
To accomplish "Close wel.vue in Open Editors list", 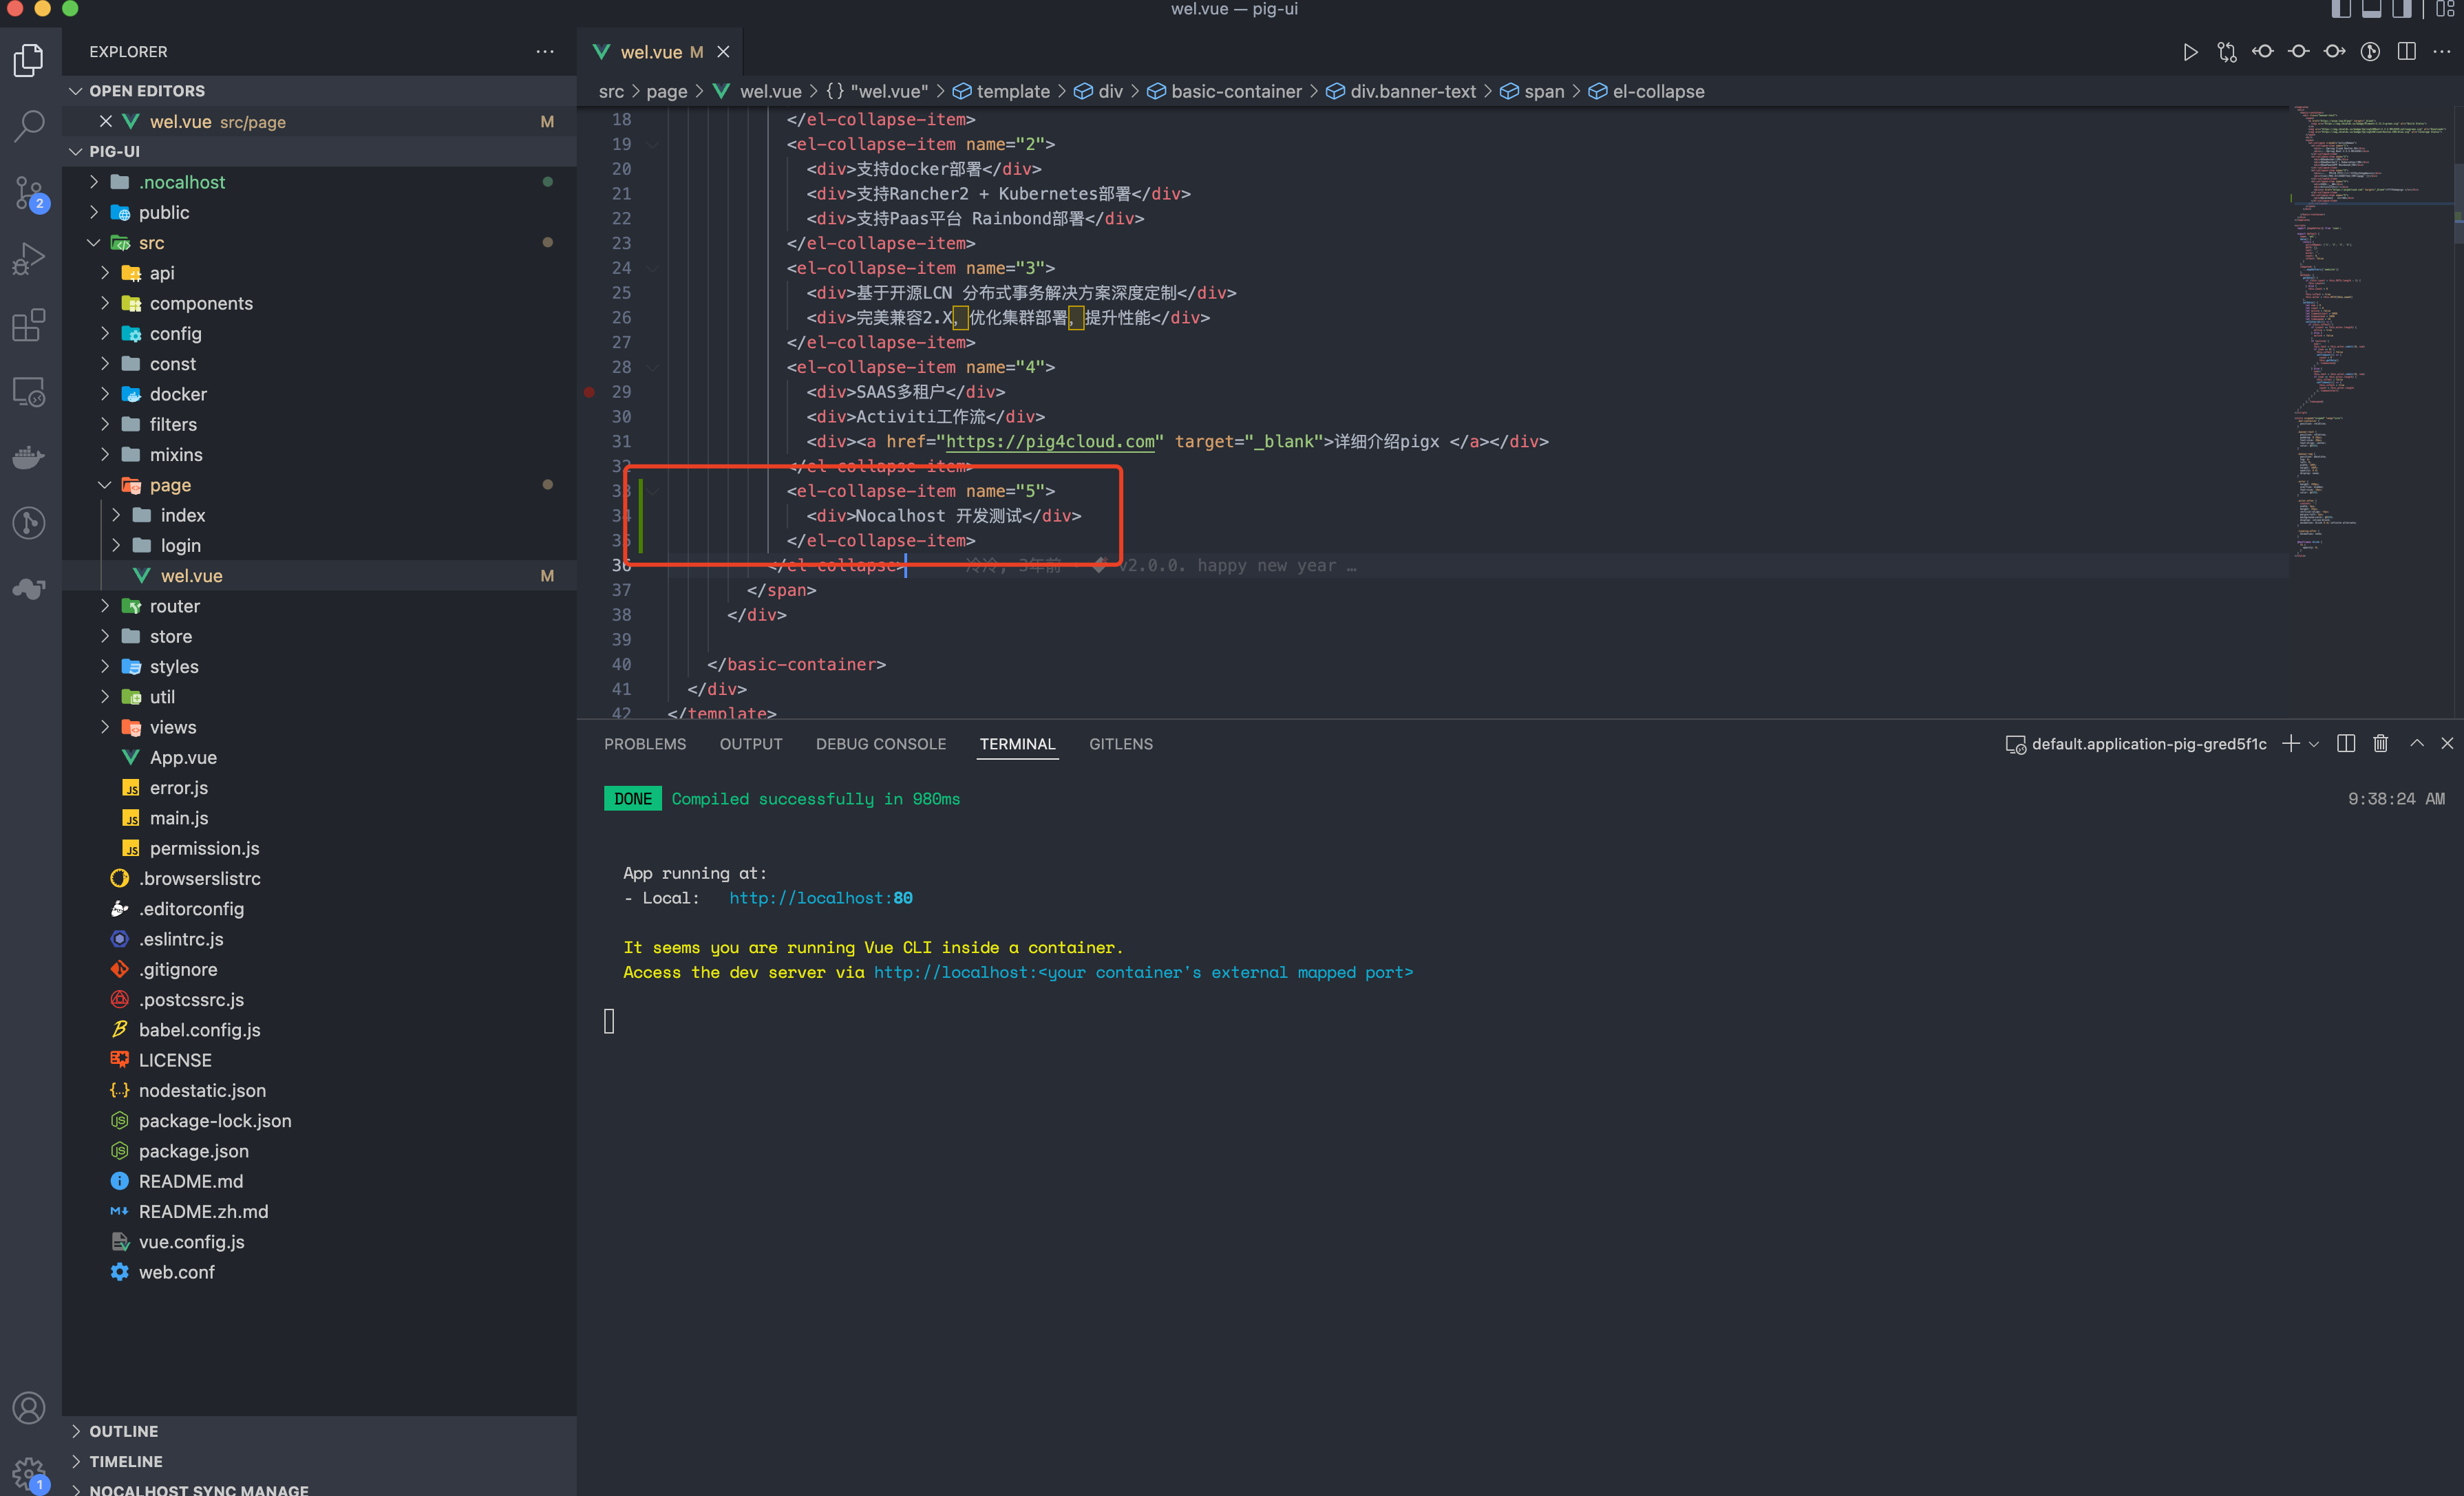I will [x=106, y=121].
